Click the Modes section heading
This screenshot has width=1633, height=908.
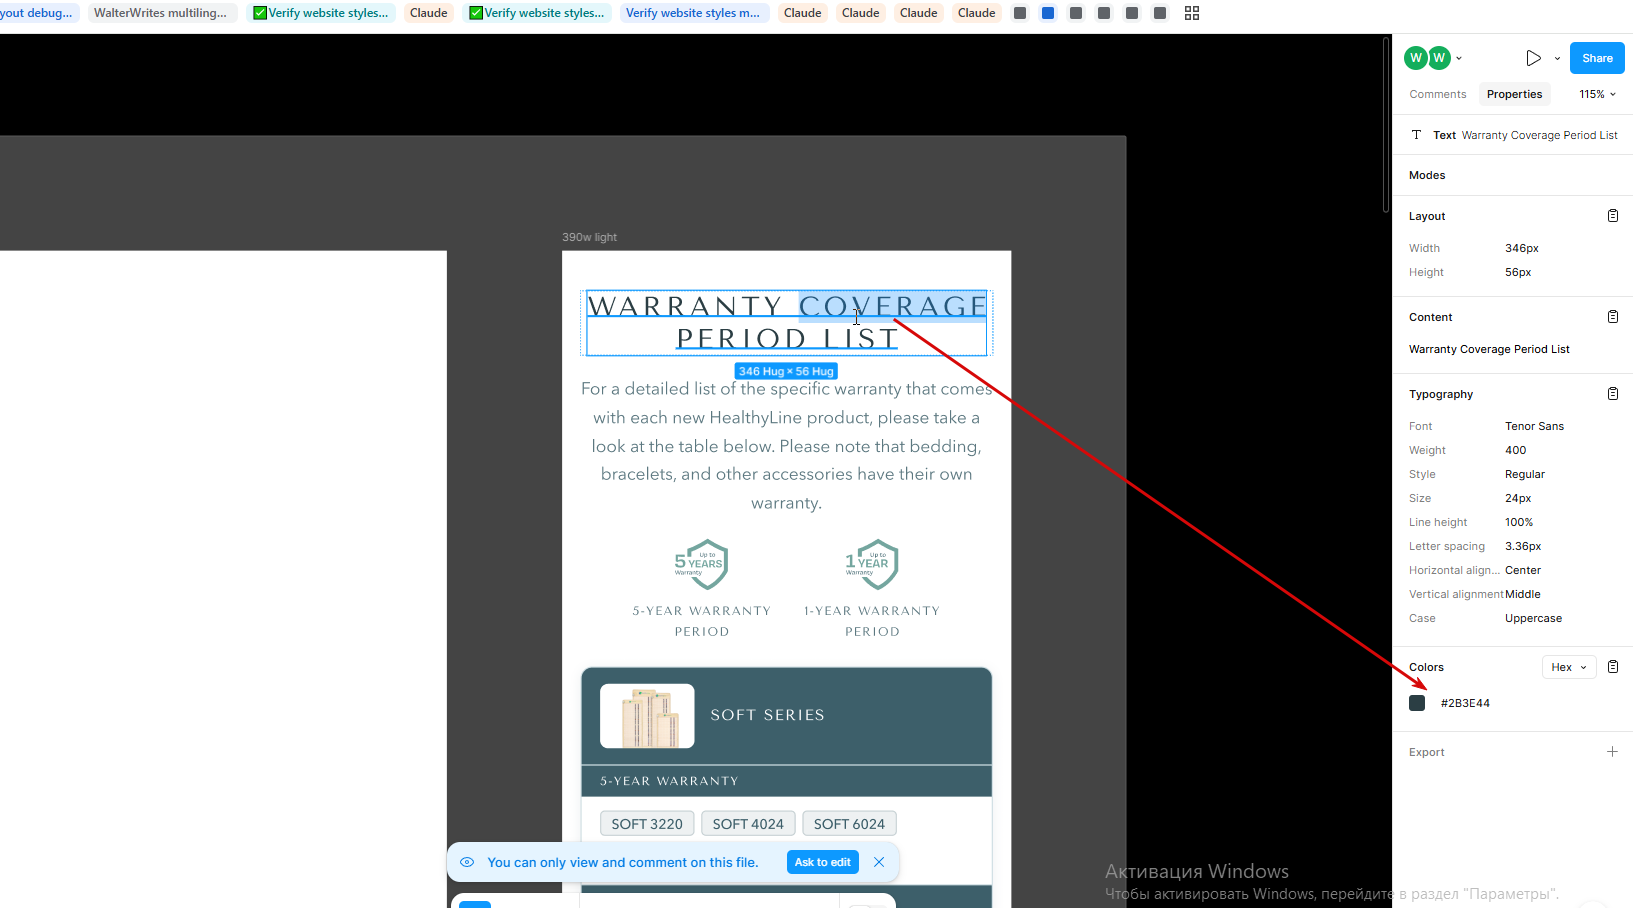click(x=1427, y=175)
